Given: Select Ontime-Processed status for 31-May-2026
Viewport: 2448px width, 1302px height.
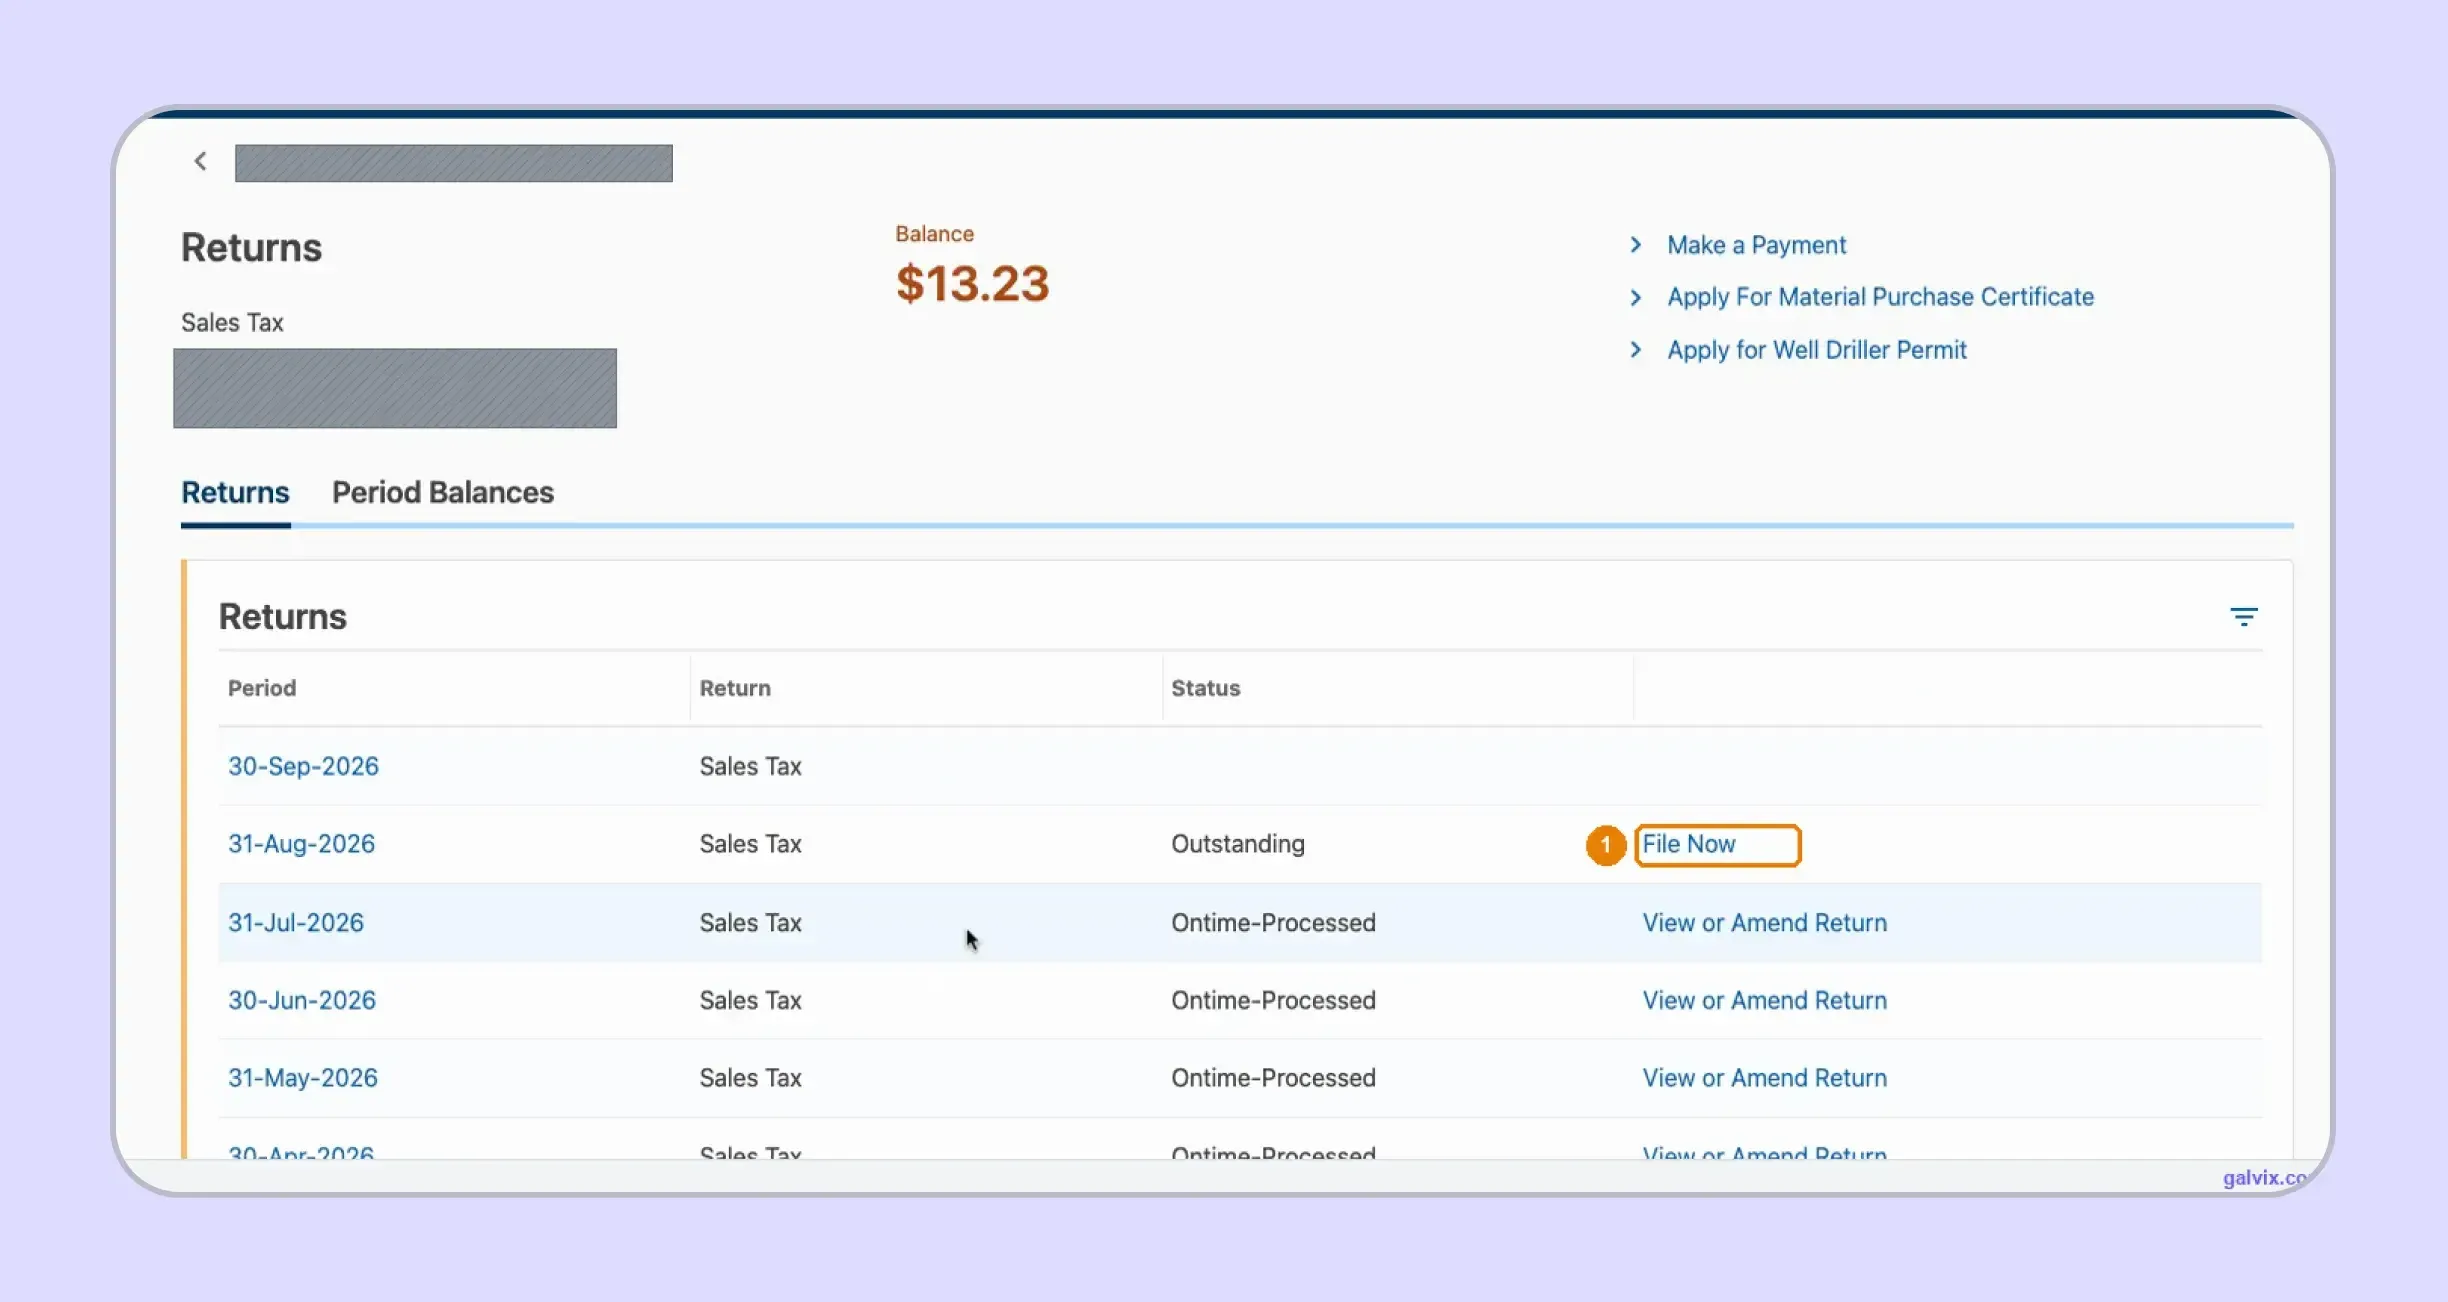Looking at the screenshot, I should click(1273, 1078).
